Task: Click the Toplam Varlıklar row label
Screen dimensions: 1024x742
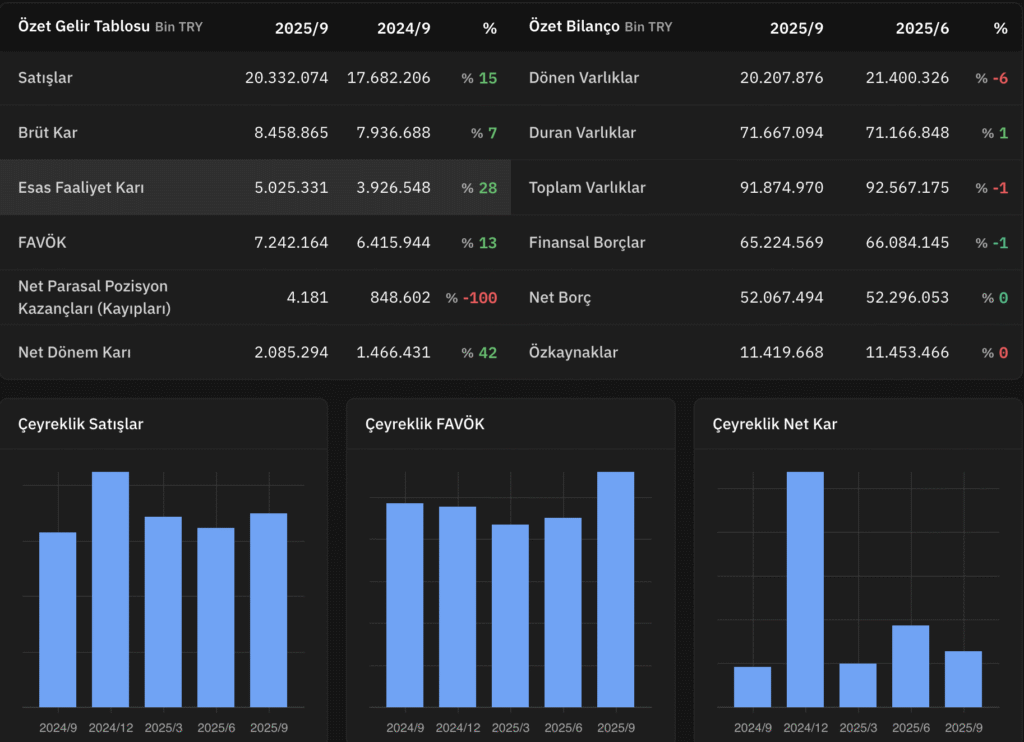Action: click(x=587, y=188)
